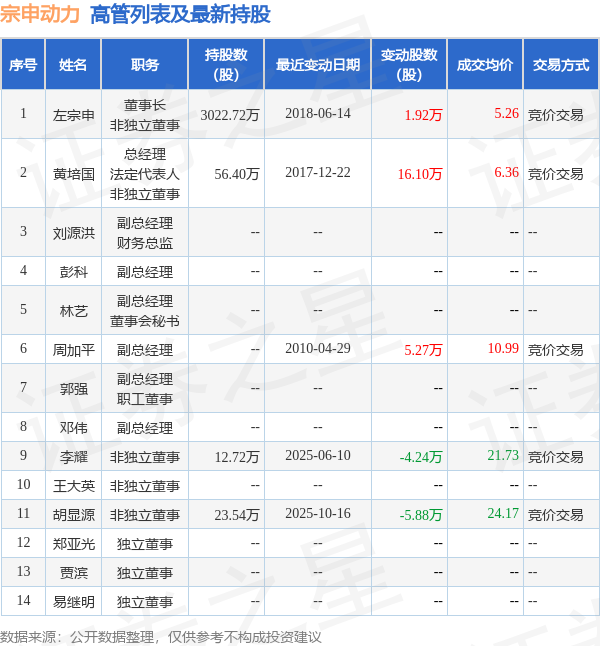Click row number 10
600x646 pixels.
point(23,484)
